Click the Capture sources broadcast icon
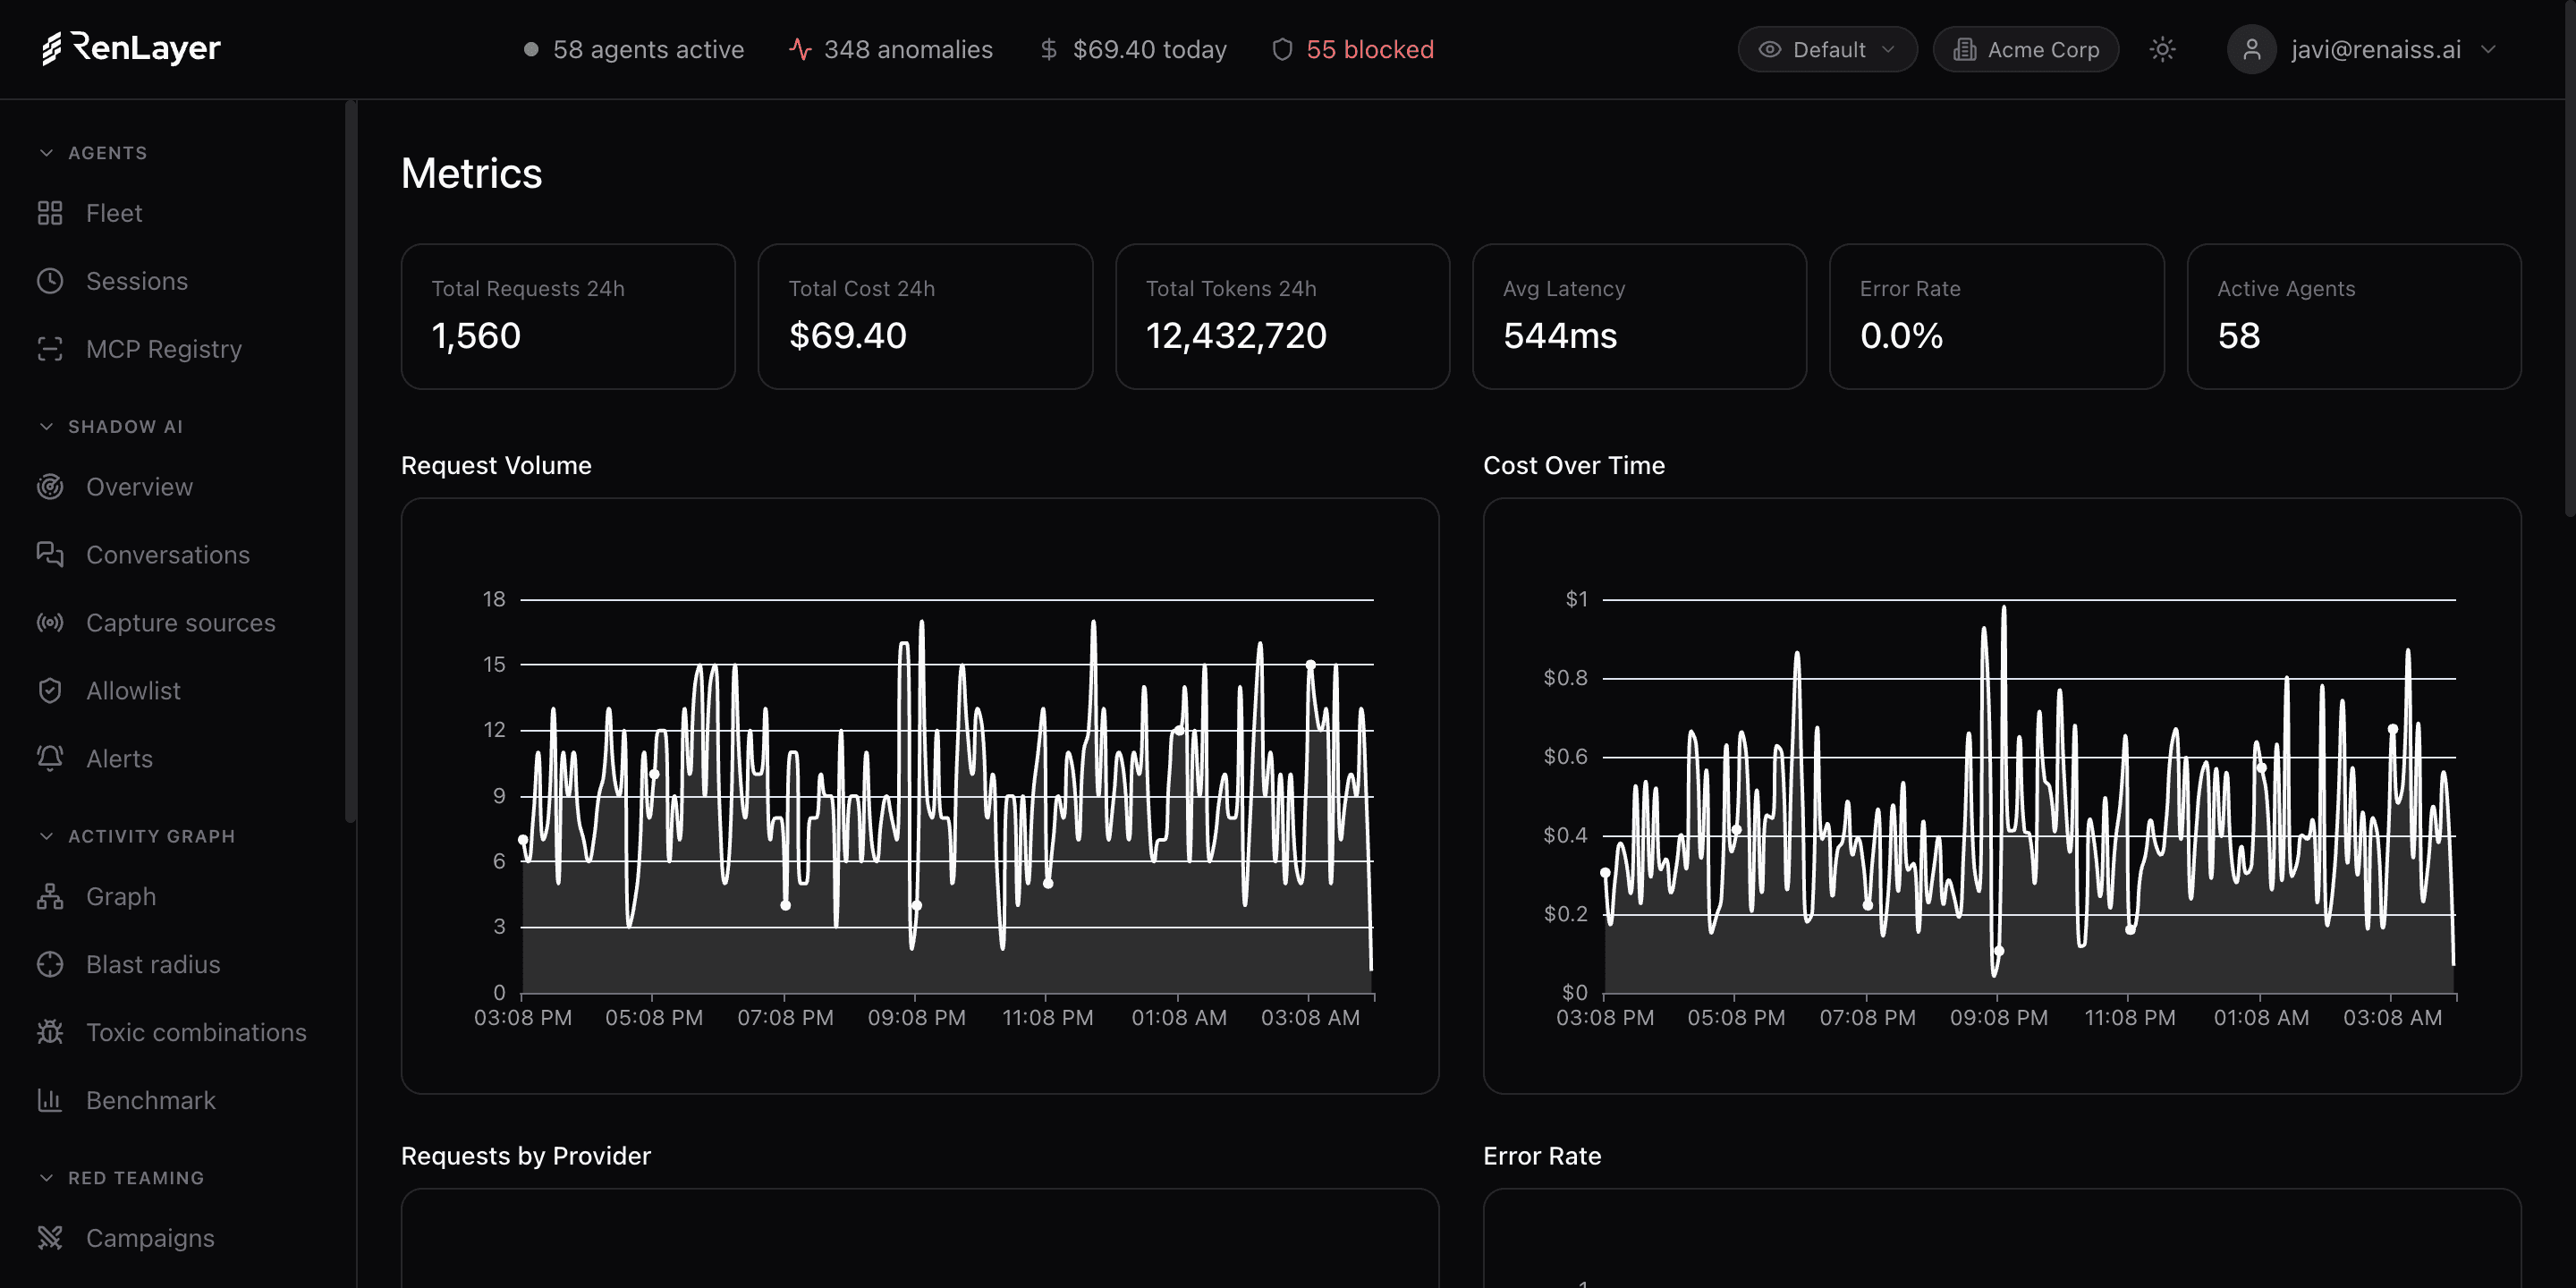The height and width of the screenshot is (1288, 2576). 50,623
